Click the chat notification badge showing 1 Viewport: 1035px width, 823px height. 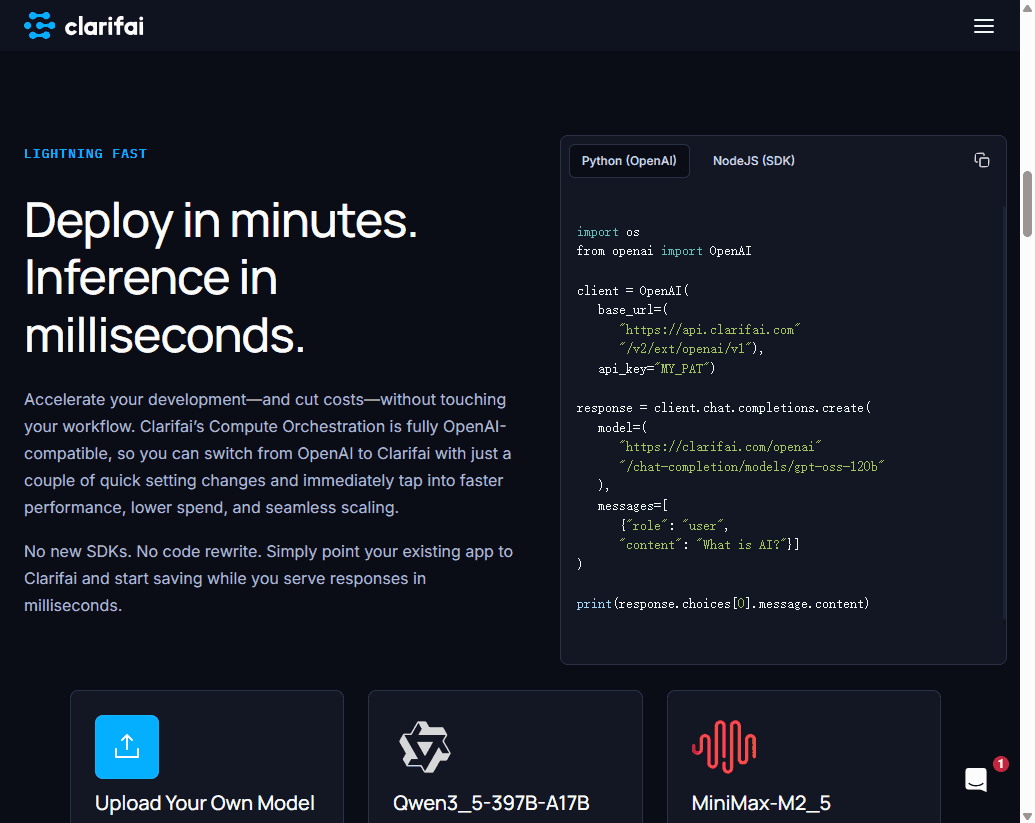[x=1001, y=763]
